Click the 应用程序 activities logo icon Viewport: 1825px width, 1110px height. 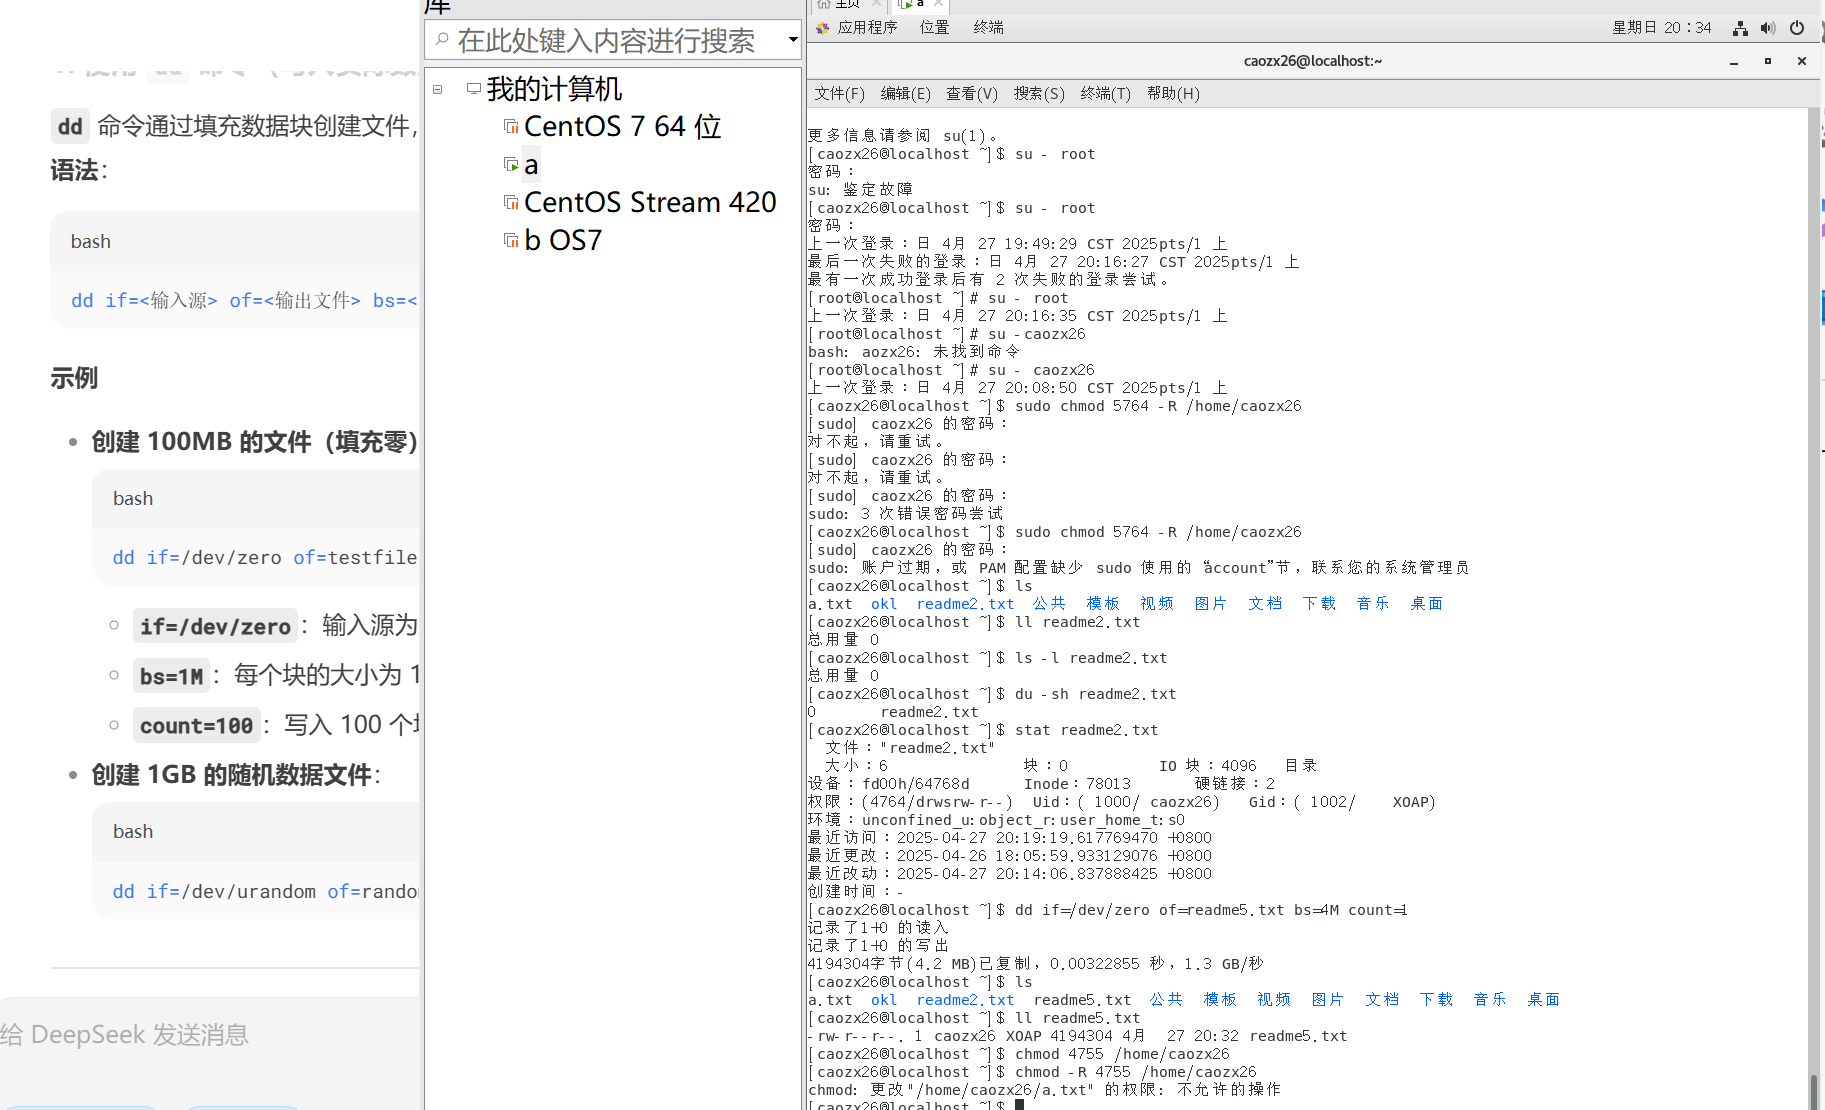[x=823, y=28]
